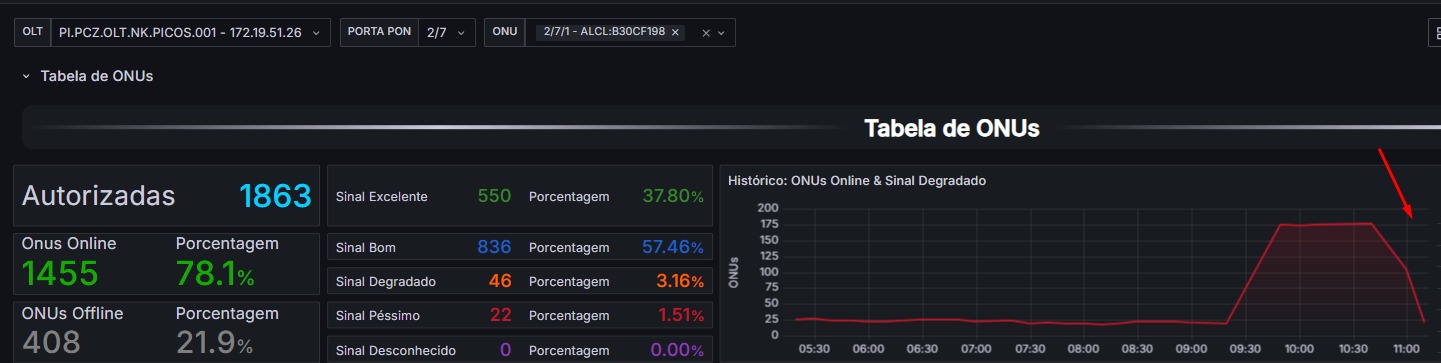Click the Sinal Péssimo 22 value
Screen dimensions: 1441x363
click(x=501, y=315)
